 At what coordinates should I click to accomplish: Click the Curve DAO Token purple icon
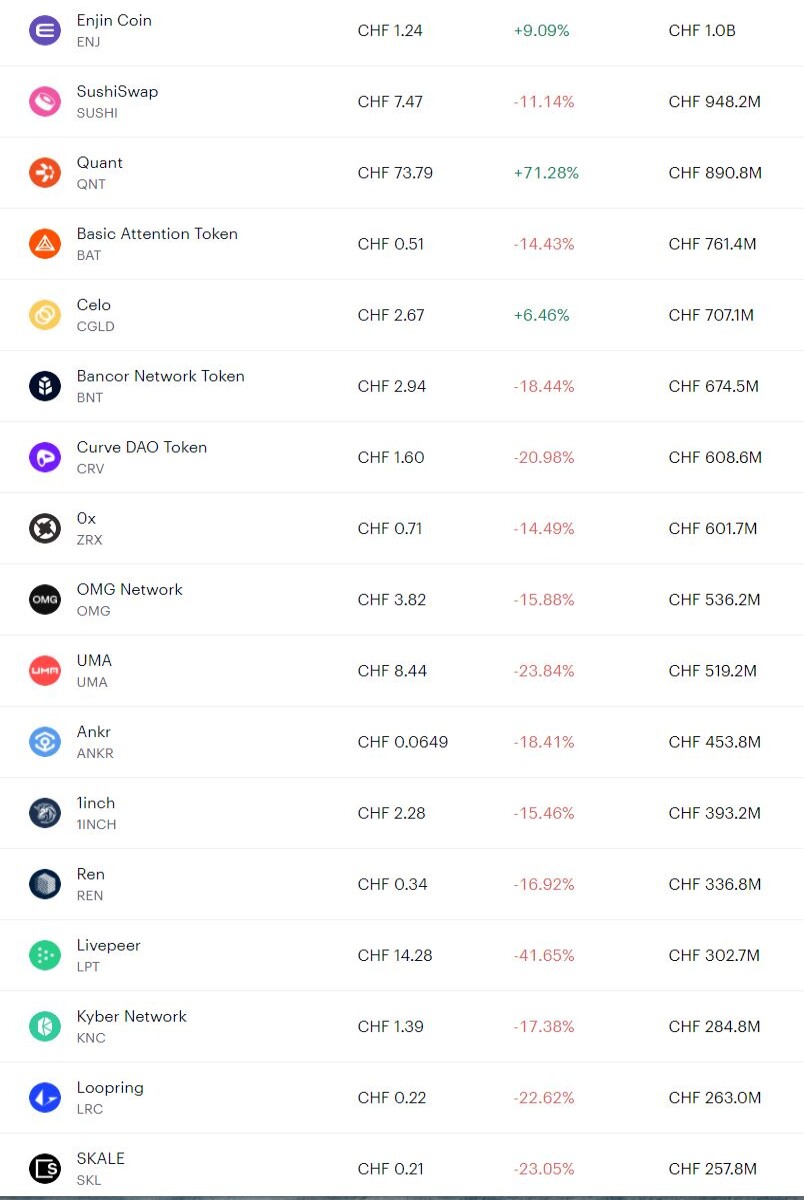45,457
